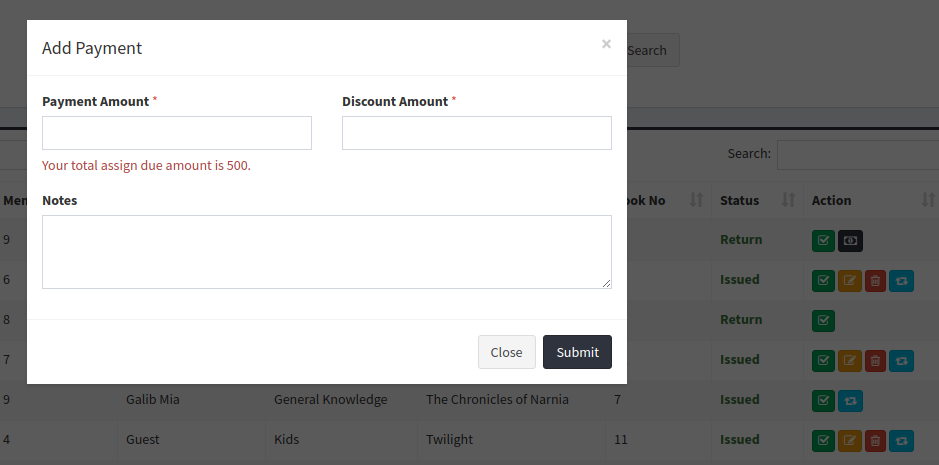This screenshot has width=939, height=465.
Task: Sort table by Book No column arrows
Action: coord(696,201)
